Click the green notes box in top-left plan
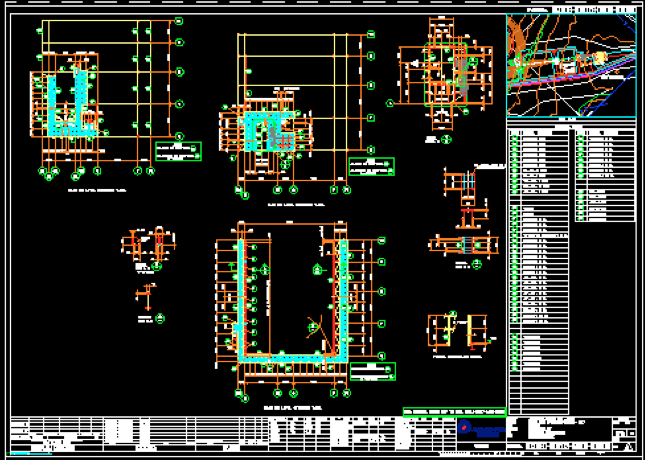This screenshot has width=645, height=460. tap(177, 151)
